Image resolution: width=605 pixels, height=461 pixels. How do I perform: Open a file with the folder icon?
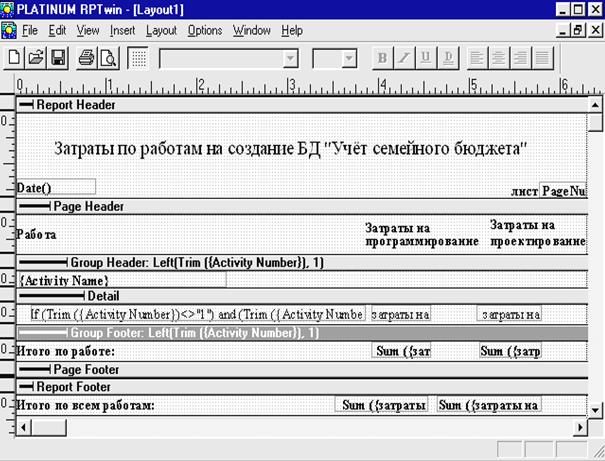click(36, 58)
